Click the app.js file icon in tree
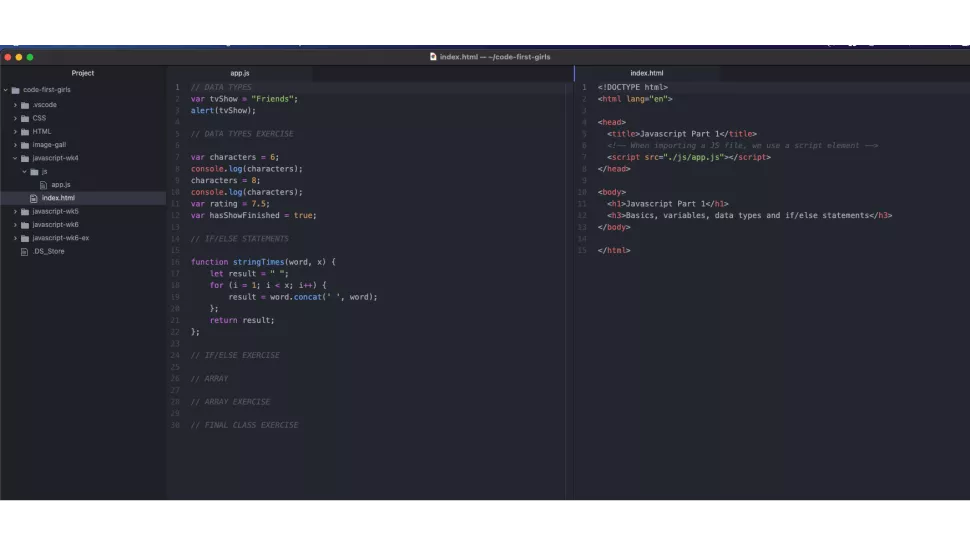Viewport: 970px width, 546px height. (x=43, y=185)
